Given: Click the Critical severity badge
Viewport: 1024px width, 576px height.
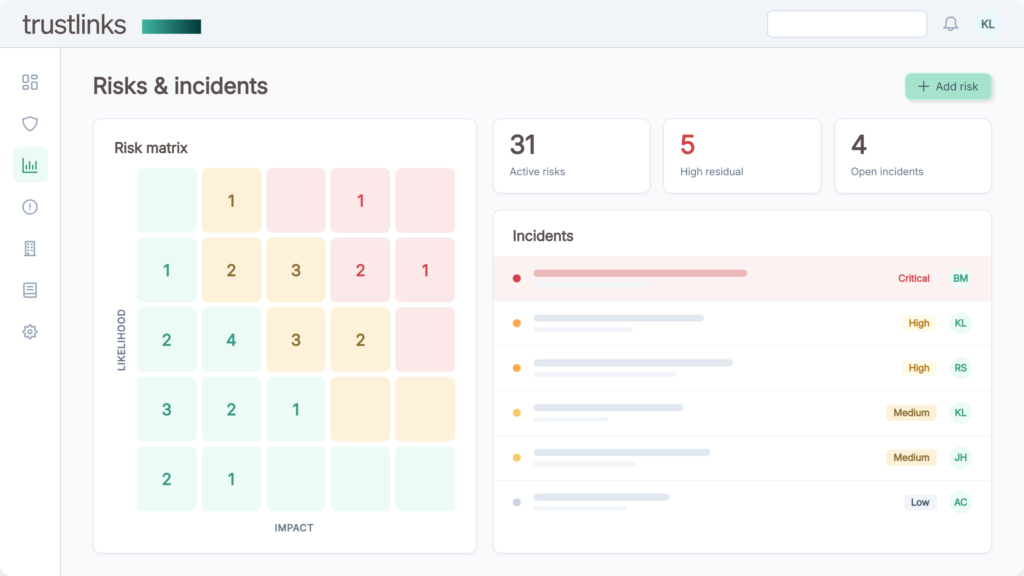Looking at the screenshot, I should click(x=914, y=278).
